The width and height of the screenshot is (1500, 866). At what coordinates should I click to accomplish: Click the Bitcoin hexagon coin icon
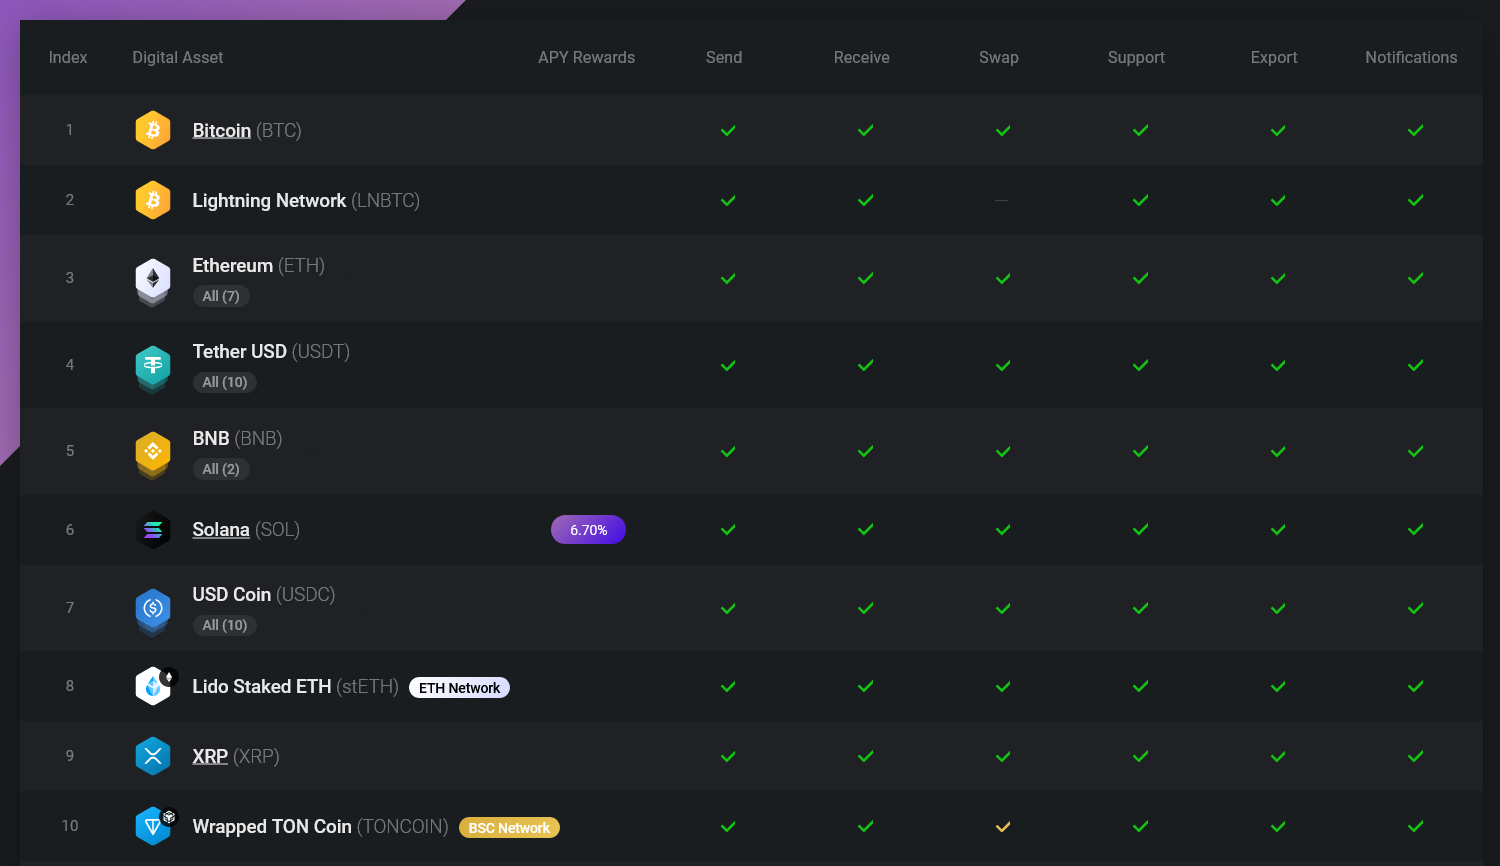[x=153, y=130]
